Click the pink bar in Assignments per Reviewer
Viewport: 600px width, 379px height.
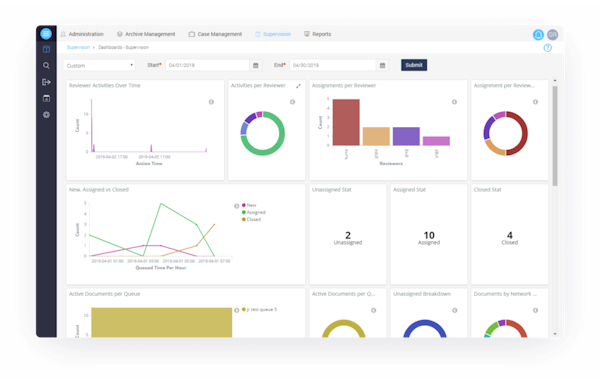(x=436, y=141)
